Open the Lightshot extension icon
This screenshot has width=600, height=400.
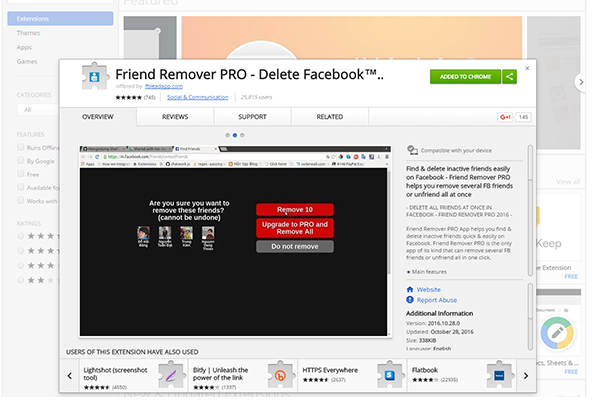[171, 375]
